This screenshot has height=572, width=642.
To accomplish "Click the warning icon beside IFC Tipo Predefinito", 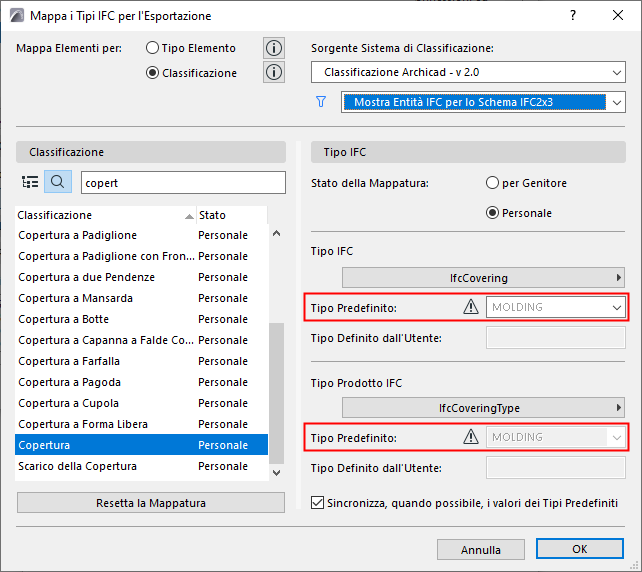I will click(x=471, y=307).
